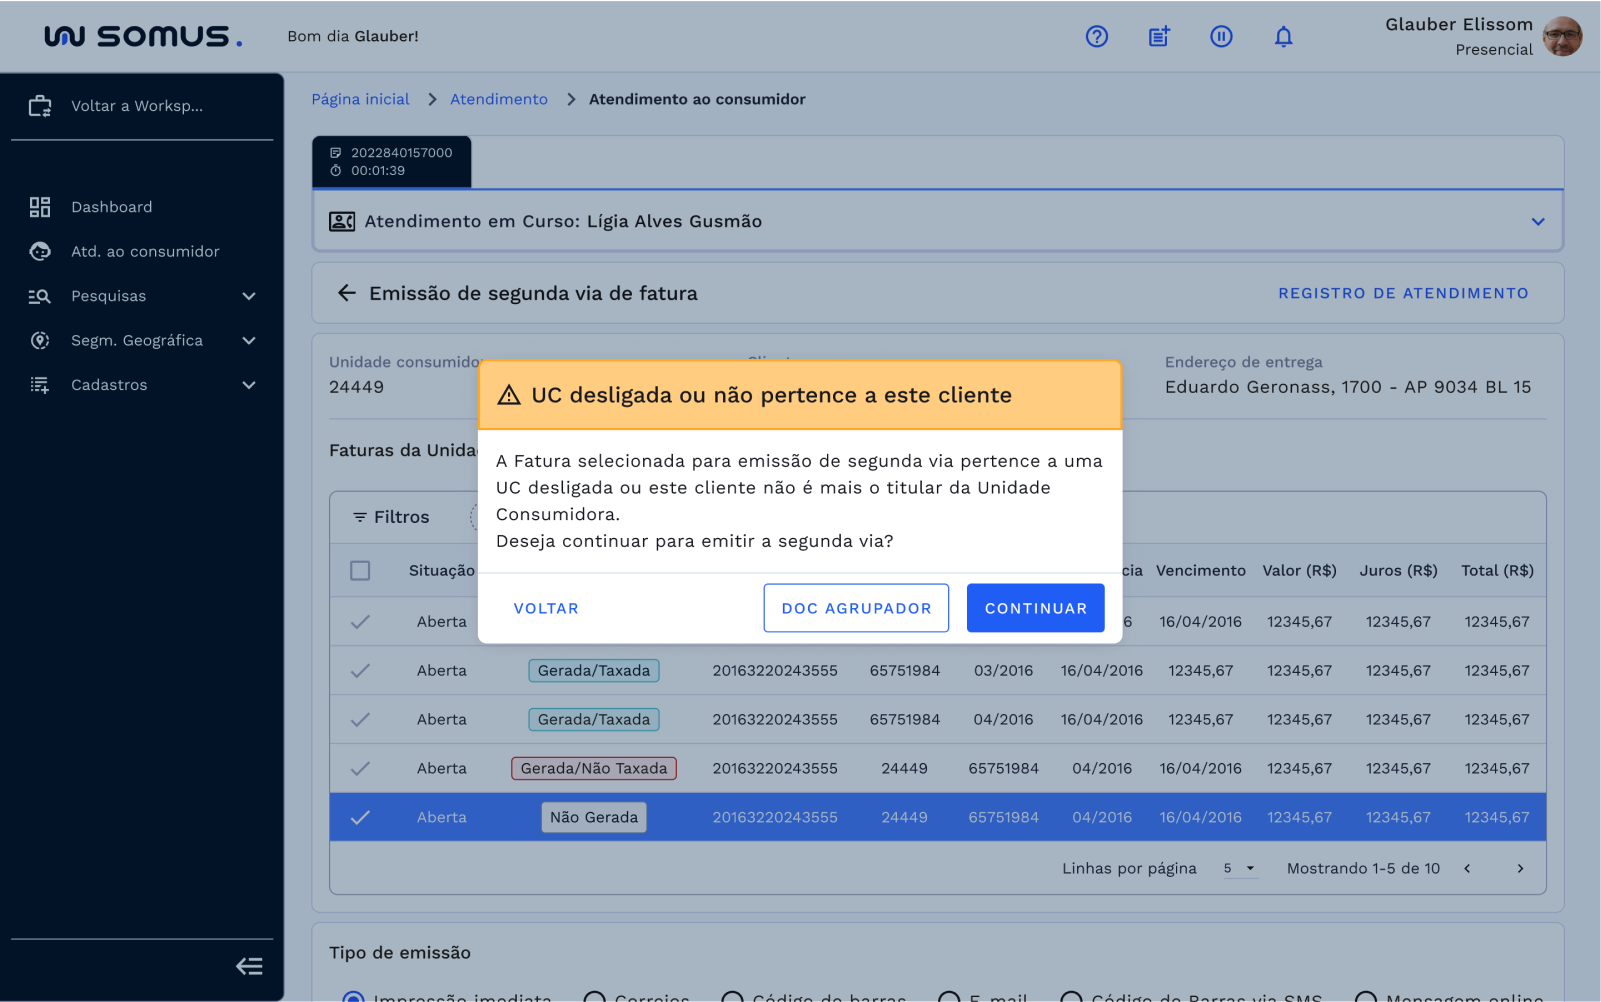The image size is (1601, 1002).
Task: Expand the Atendimento em Curso panel
Action: coord(1537,222)
